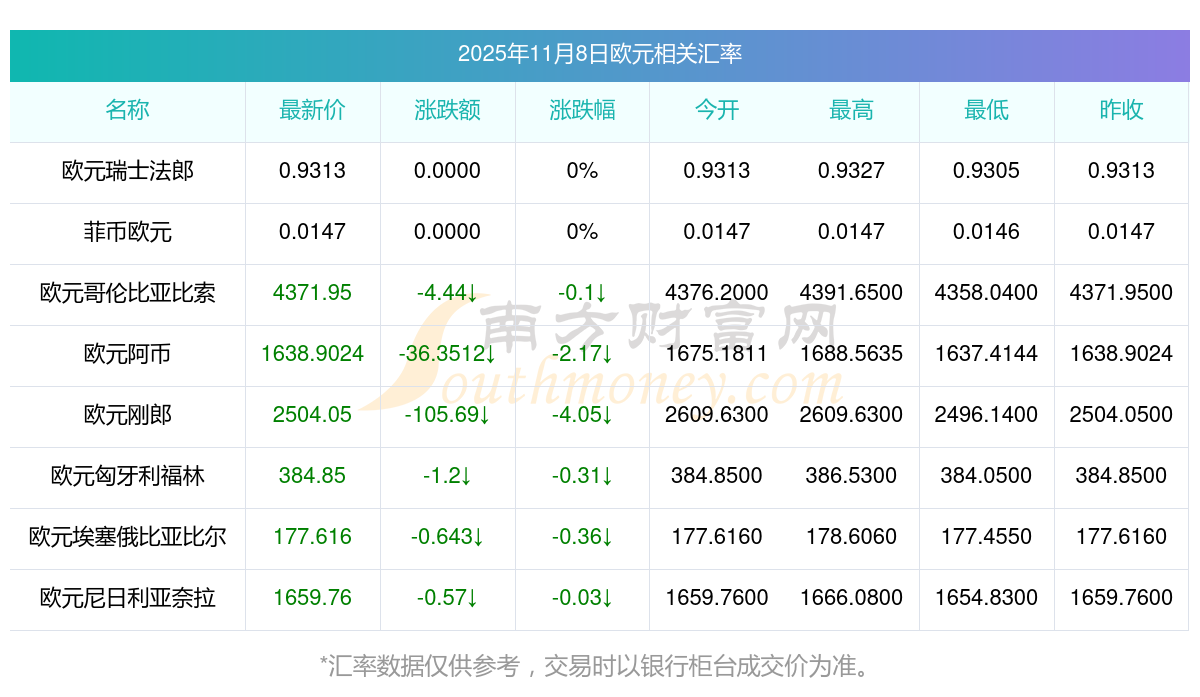This screenshot has height=697, width=1200.
Task: Click lowest value 4358.0400
Action: coord(986,293)
